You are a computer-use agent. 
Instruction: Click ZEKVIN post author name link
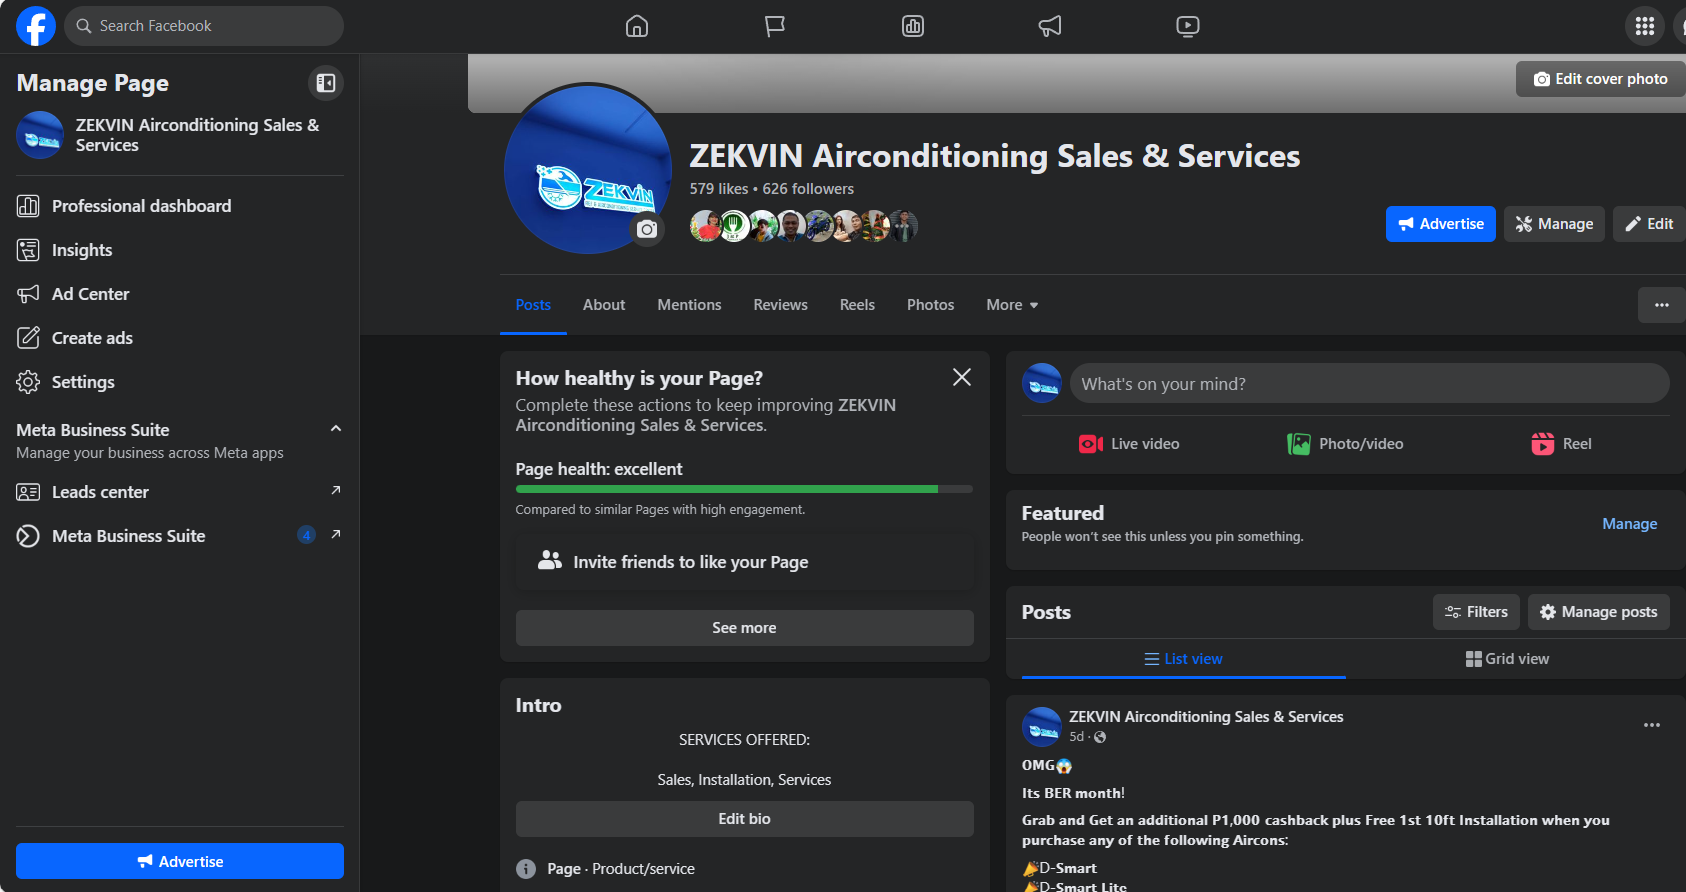tap(1206, 717)
